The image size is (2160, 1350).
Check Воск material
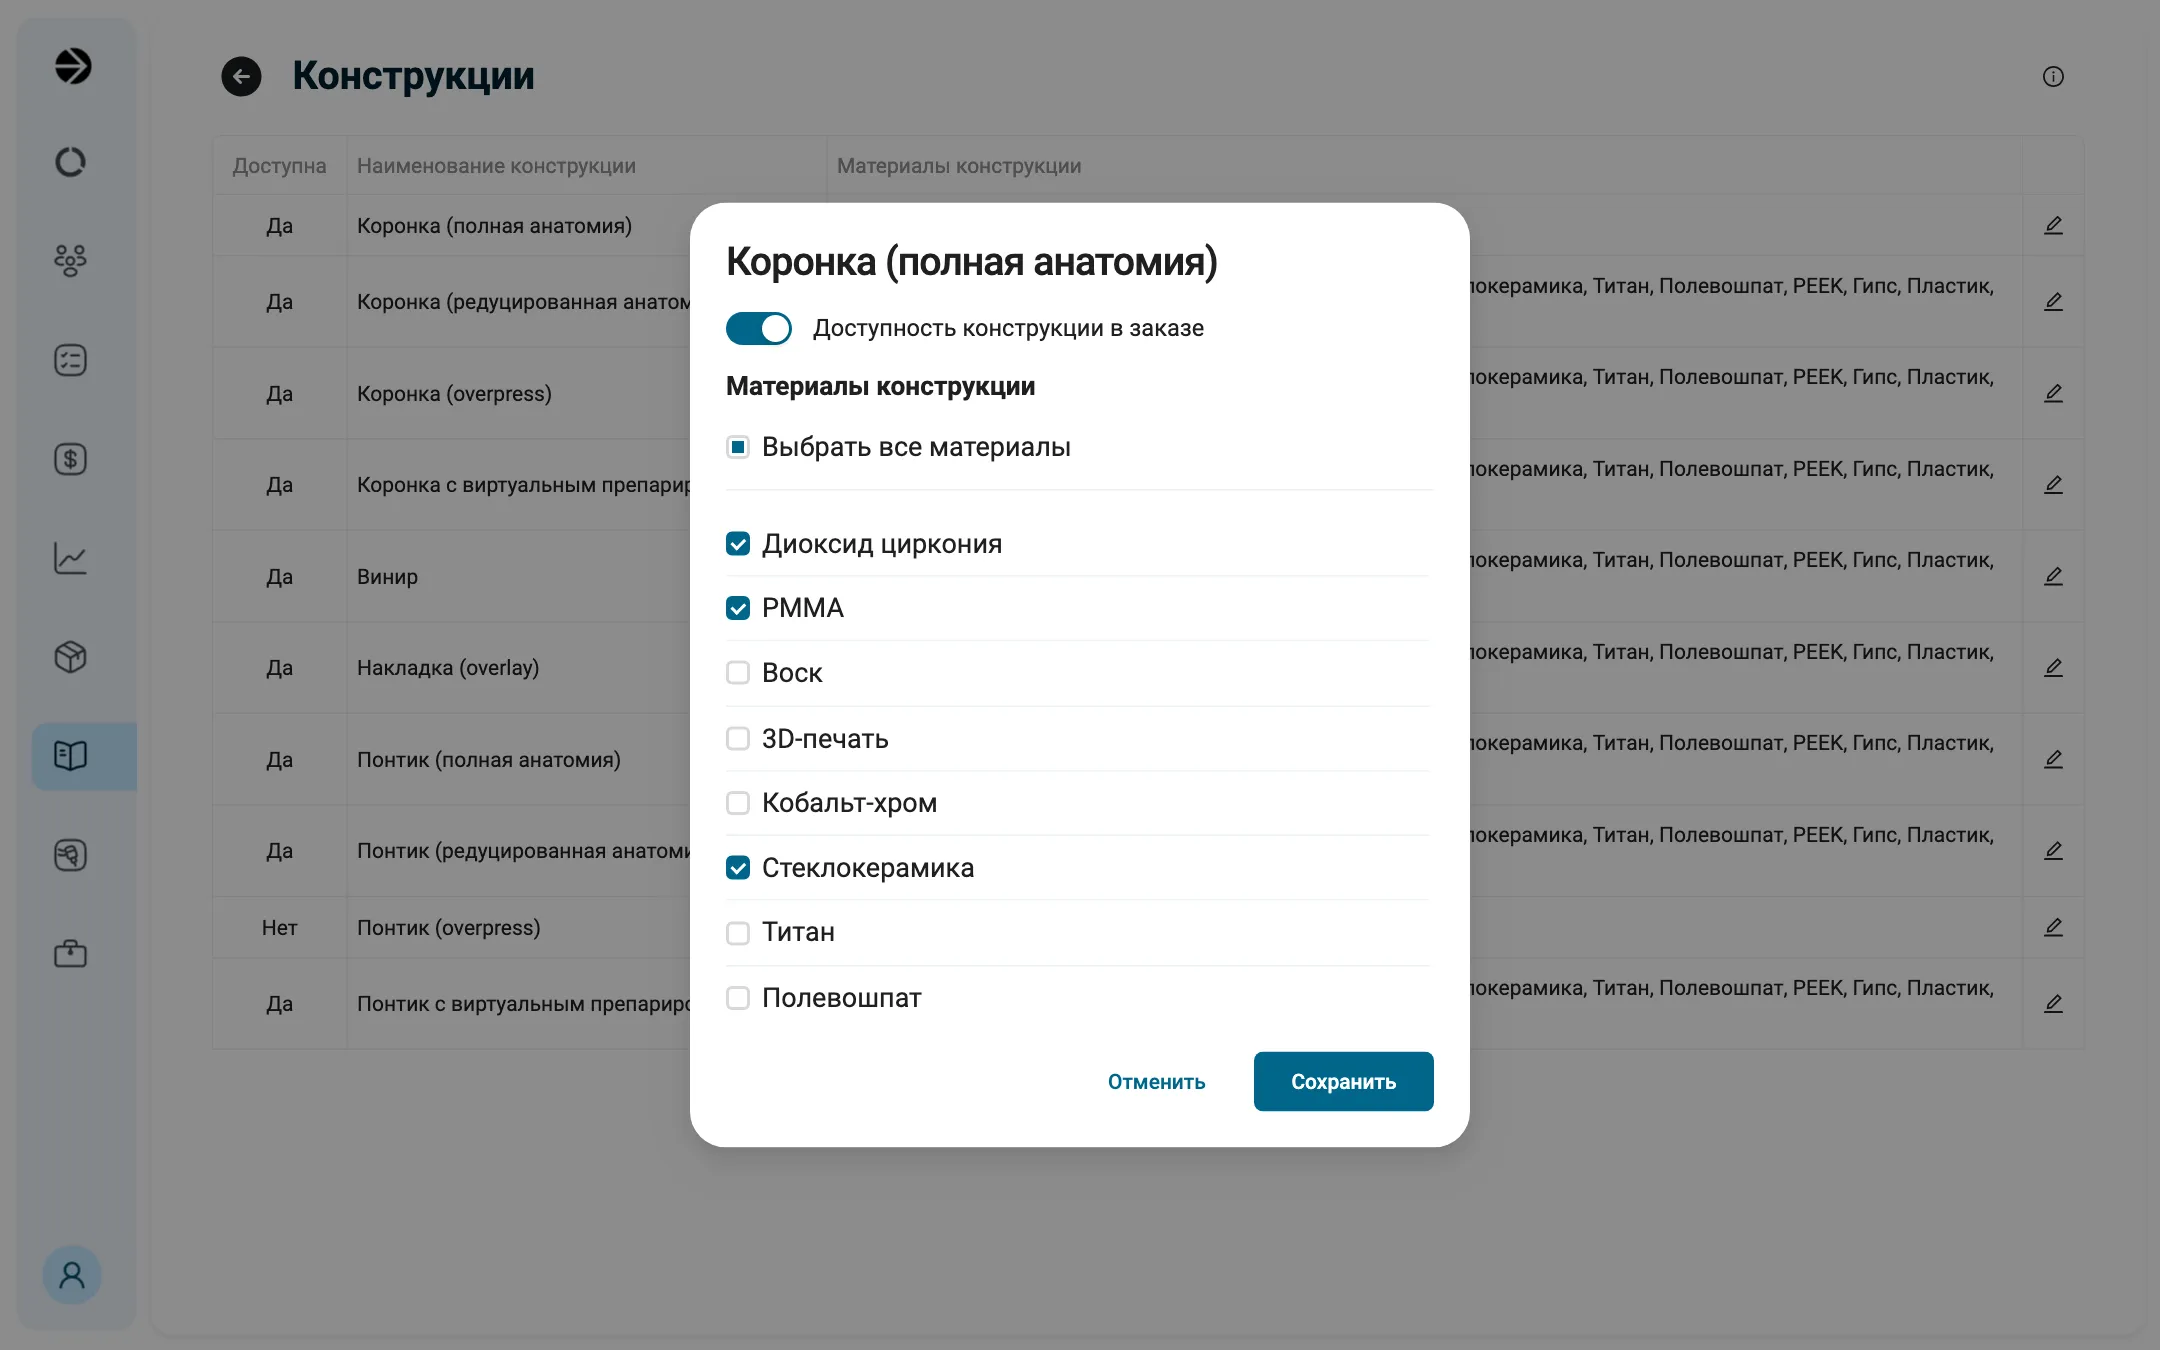(x=738, y=673)
